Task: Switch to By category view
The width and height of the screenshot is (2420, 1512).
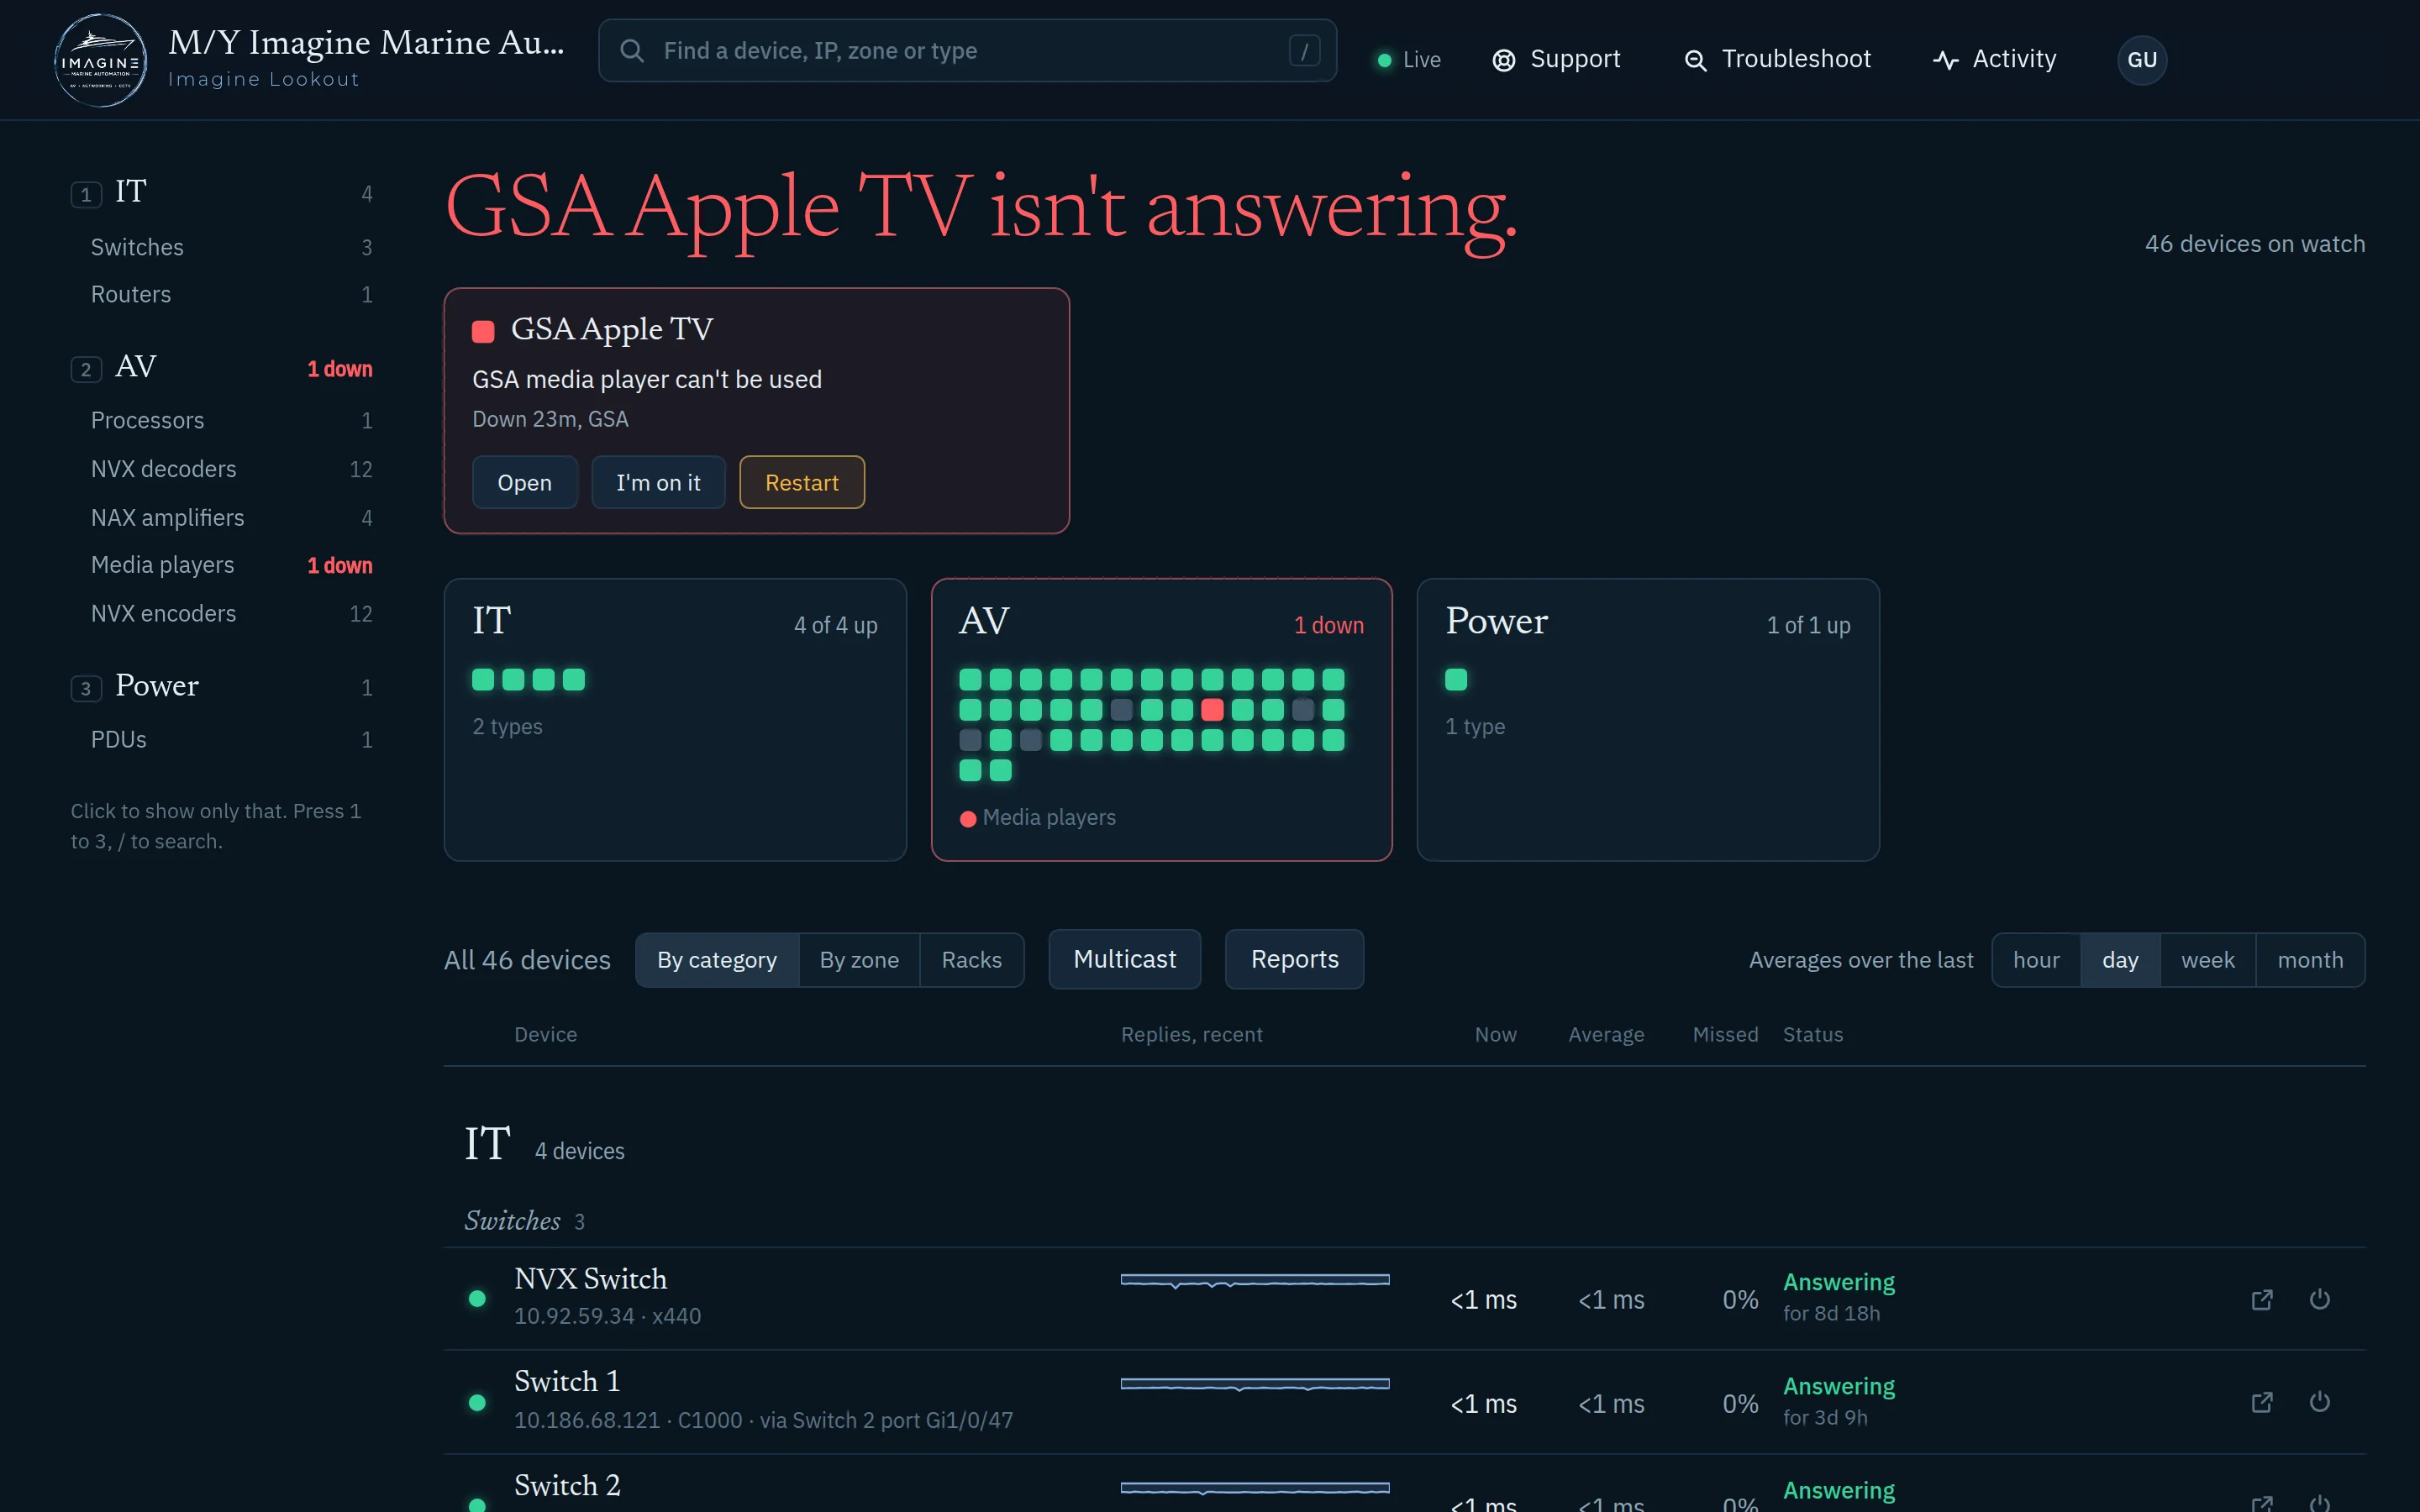Action: click(x=717, y=960)
